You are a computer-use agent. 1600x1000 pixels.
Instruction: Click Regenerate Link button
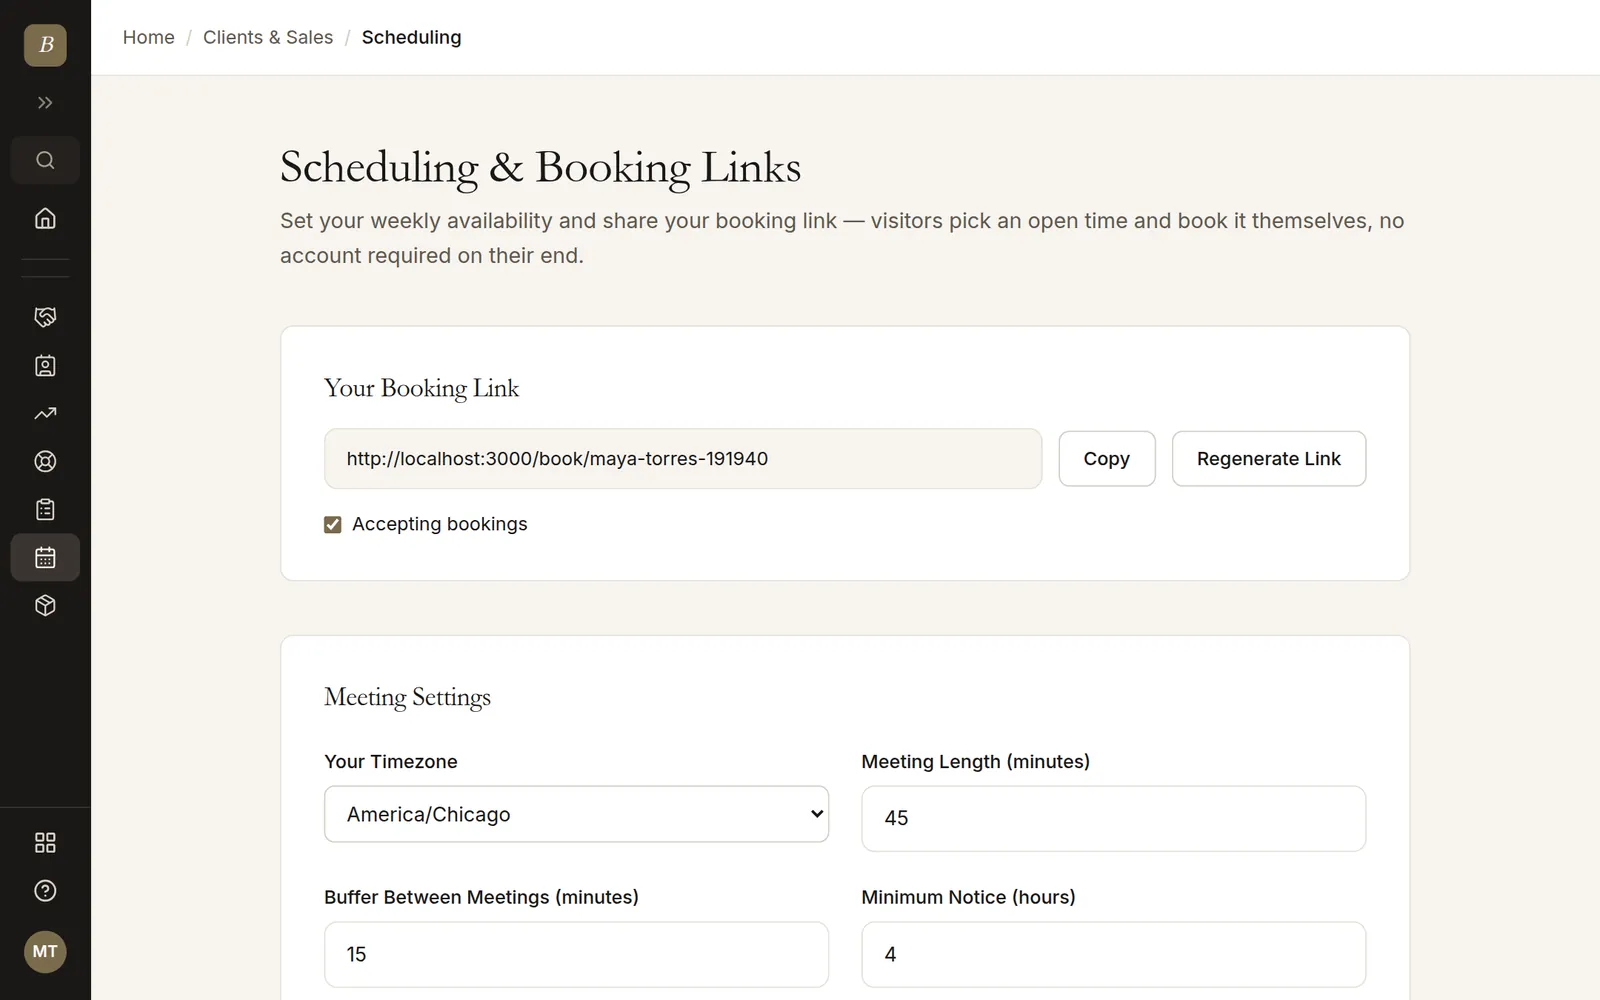click(x=1269, y=459)
